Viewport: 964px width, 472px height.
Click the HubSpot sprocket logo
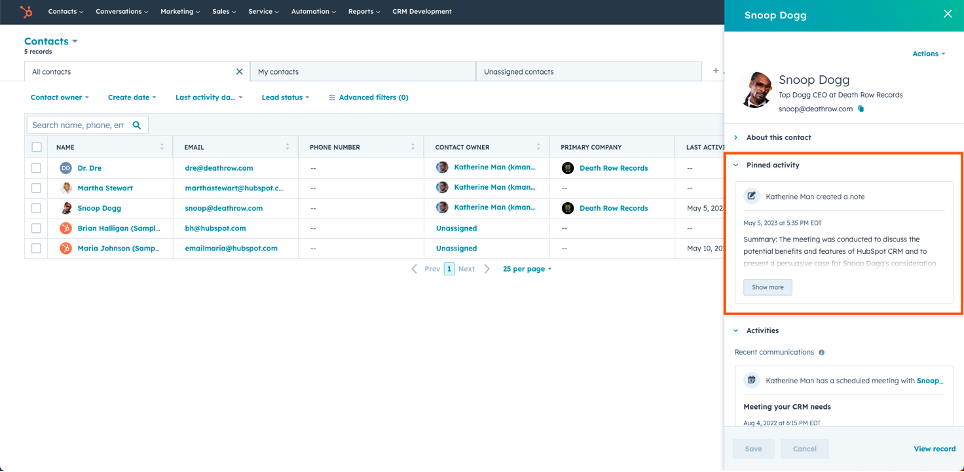[26, 12]
